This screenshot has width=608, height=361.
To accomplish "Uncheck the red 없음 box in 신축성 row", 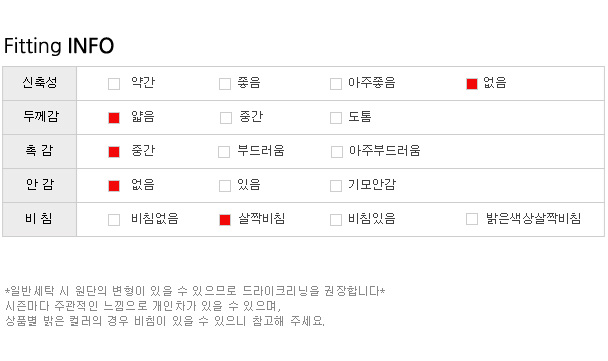I will point(472,84).
